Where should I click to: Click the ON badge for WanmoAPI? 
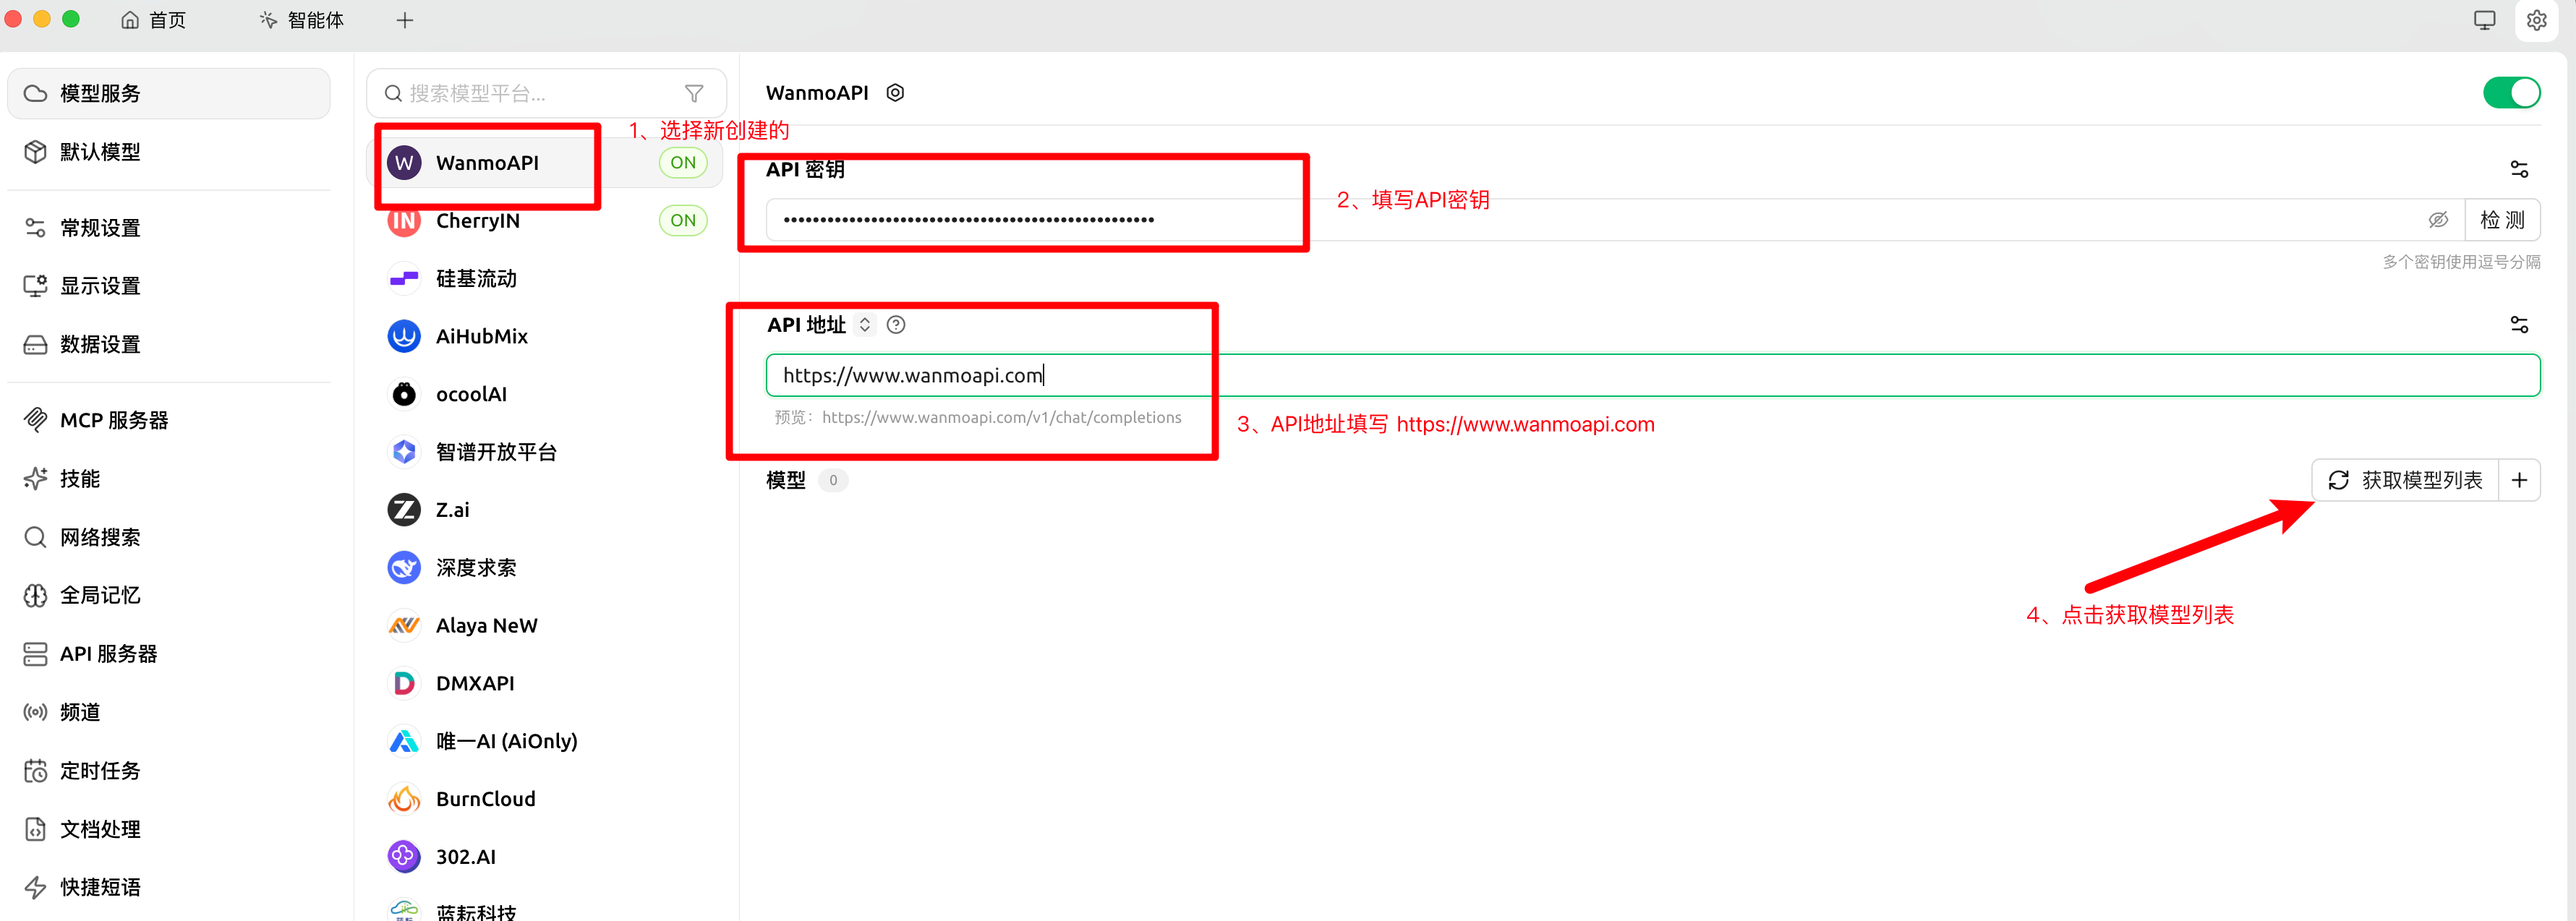click(x=683, y=163)
